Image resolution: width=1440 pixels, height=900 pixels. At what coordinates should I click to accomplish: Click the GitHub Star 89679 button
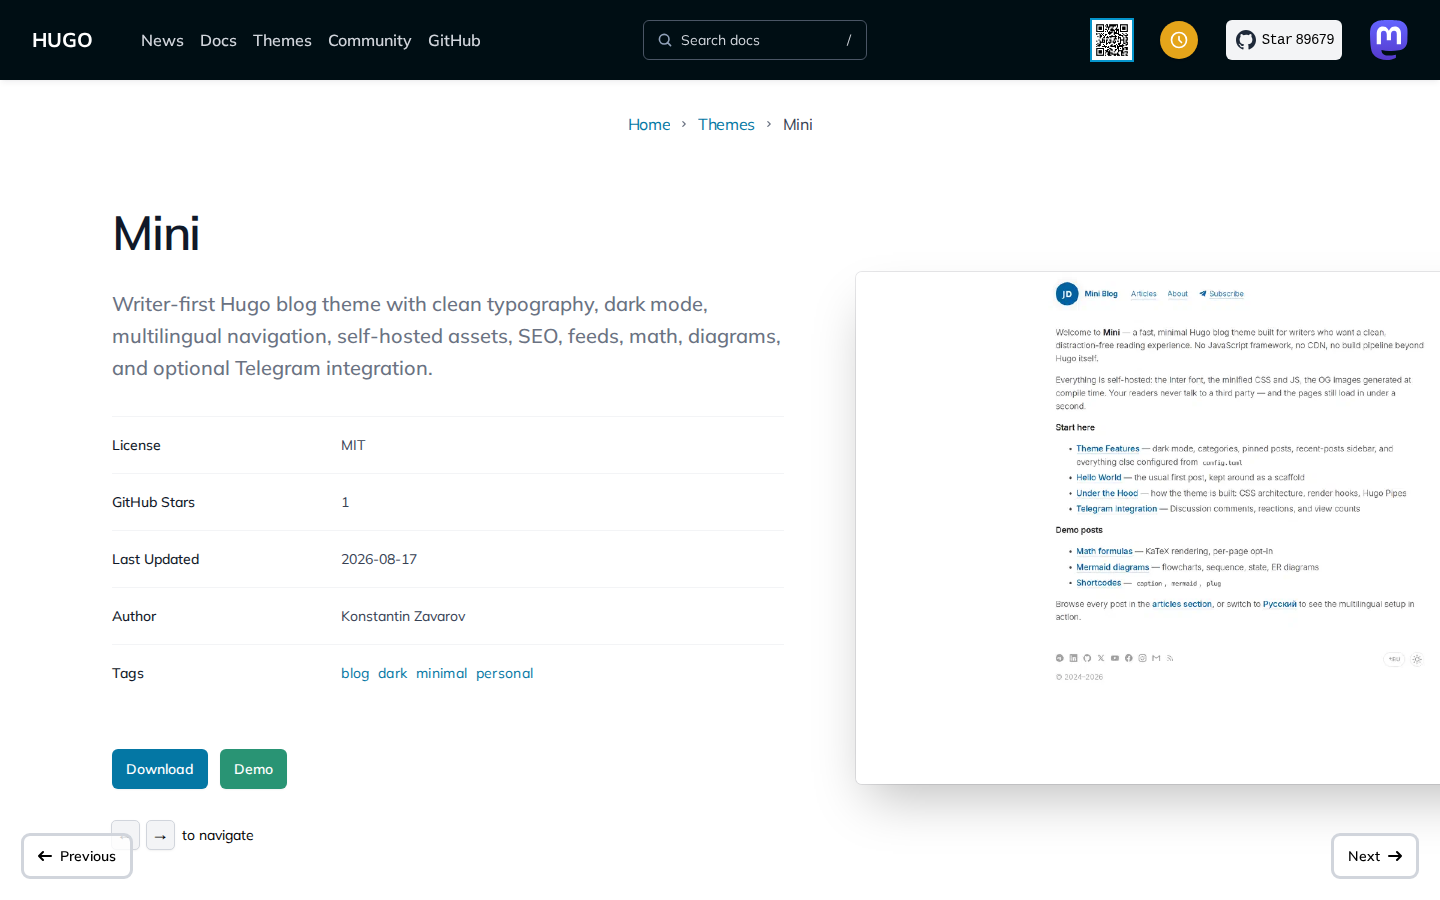tap(1284, 40)
